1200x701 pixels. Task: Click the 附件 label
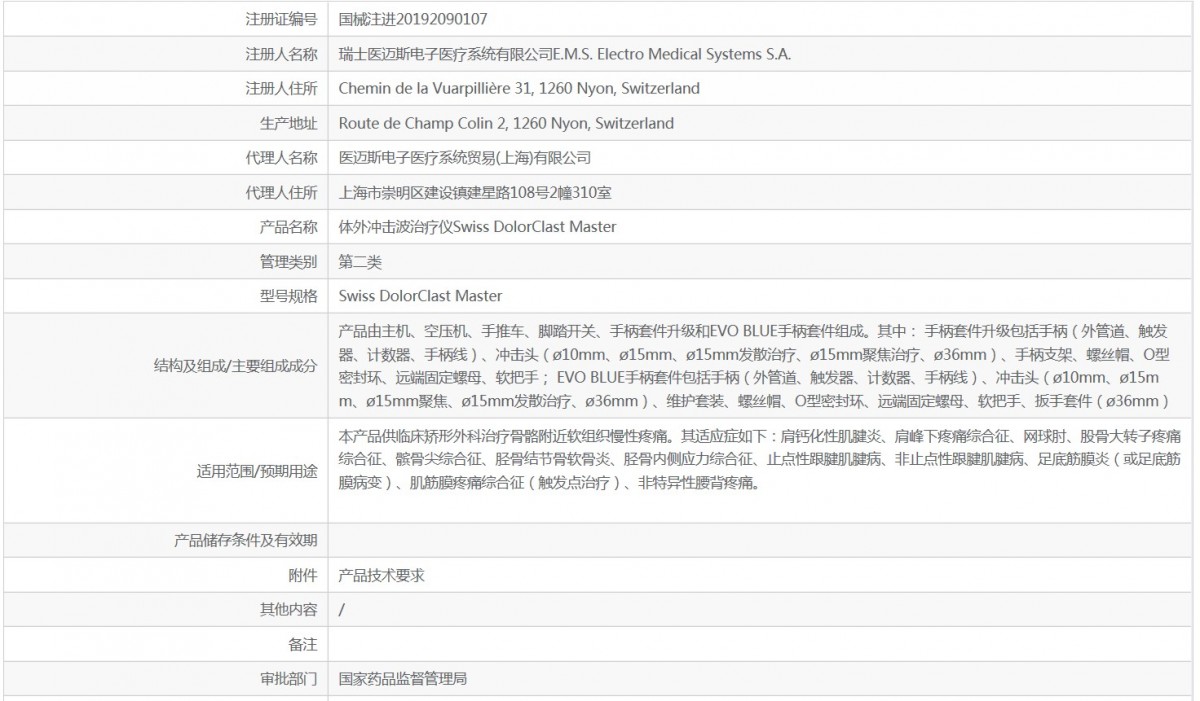pos(302,575)
